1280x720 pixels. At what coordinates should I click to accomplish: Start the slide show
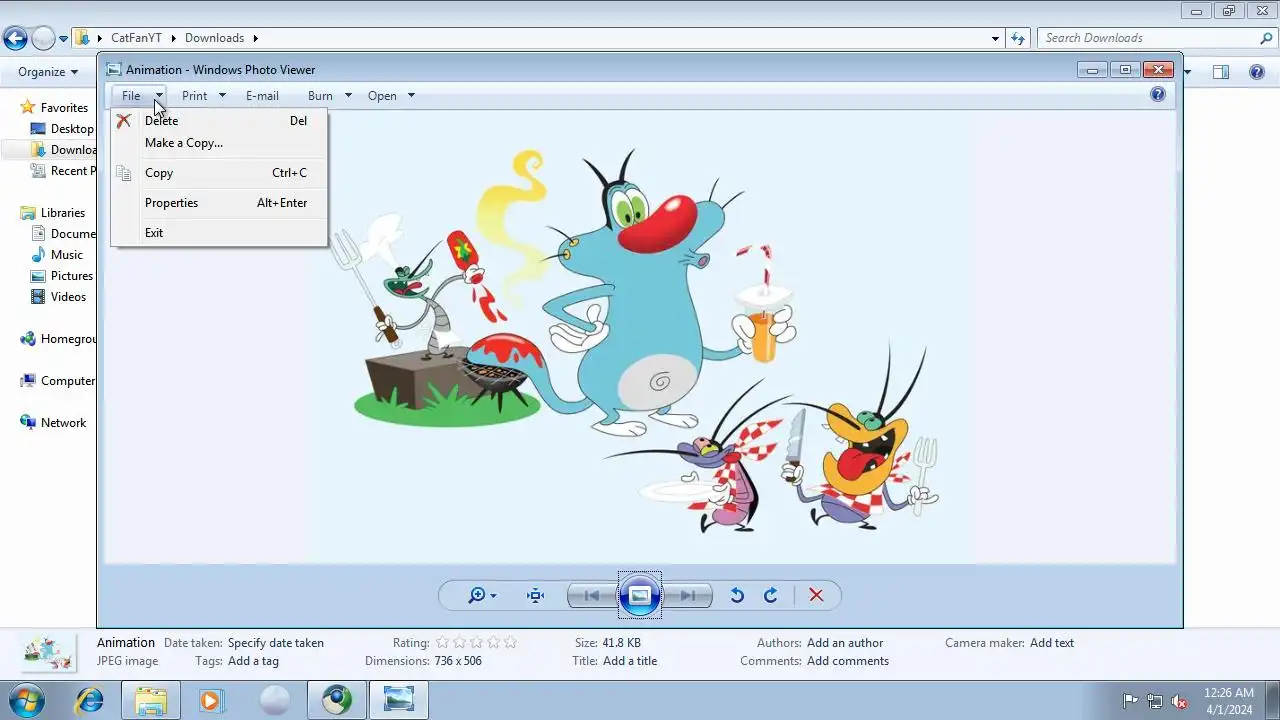pos(640,596)
